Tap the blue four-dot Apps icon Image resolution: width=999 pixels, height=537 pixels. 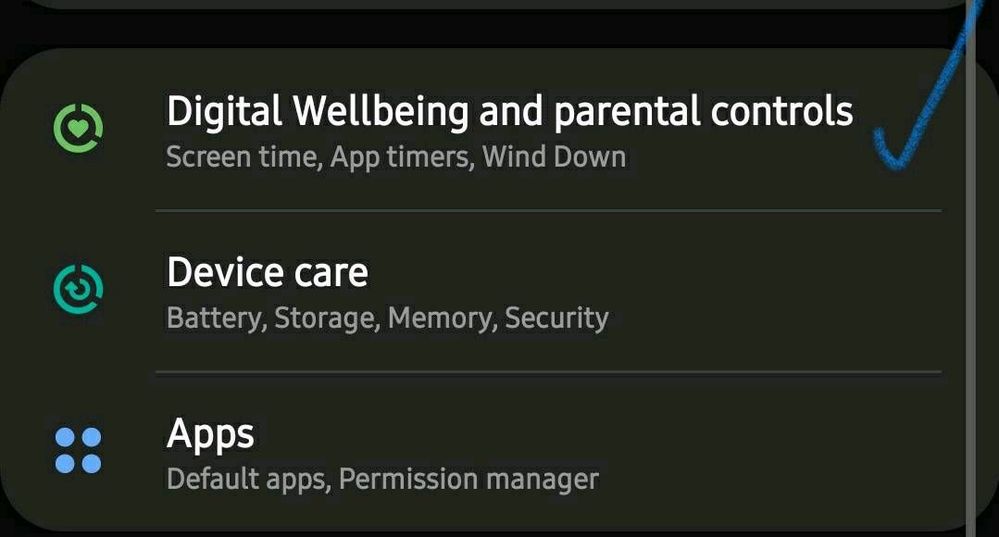[78, 450]
